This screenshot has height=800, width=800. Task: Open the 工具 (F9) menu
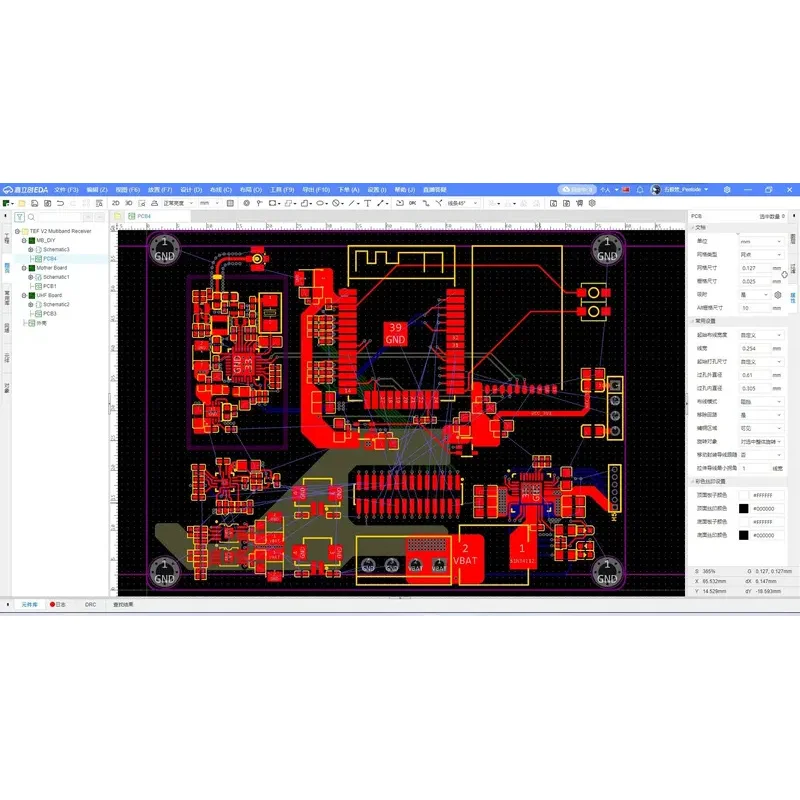pos(282,189)
